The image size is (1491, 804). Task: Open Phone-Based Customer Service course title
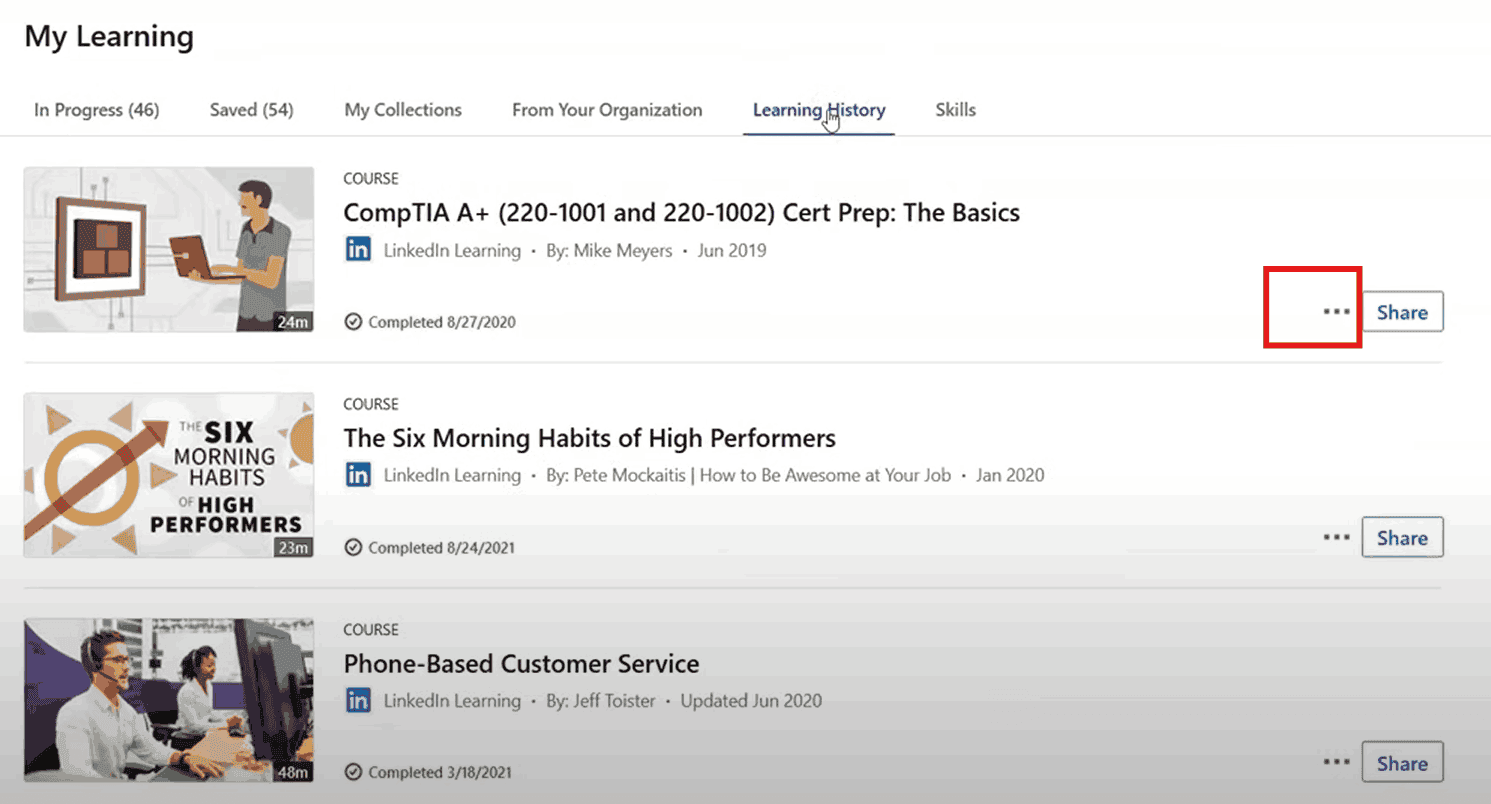(521, 664)
